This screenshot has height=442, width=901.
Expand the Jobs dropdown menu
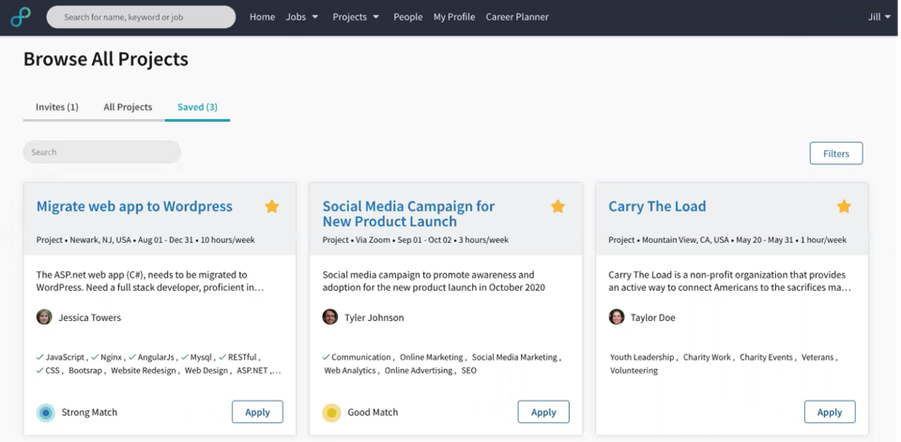click(302, 17)
